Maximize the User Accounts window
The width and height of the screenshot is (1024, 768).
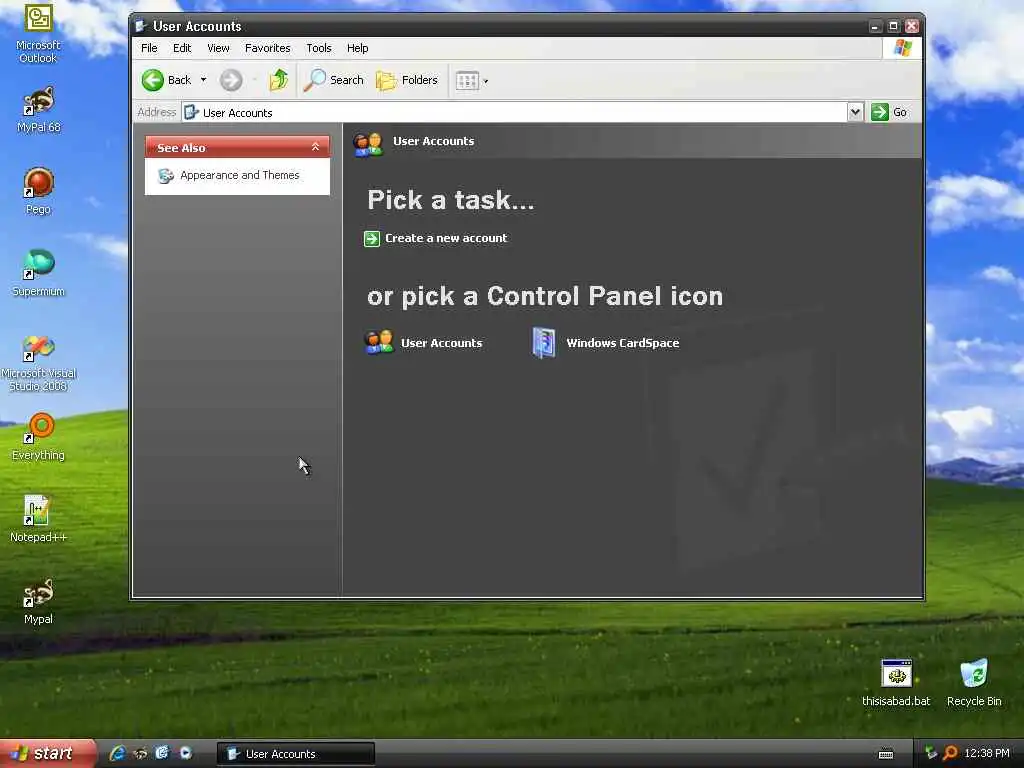[x=893, y=26]
